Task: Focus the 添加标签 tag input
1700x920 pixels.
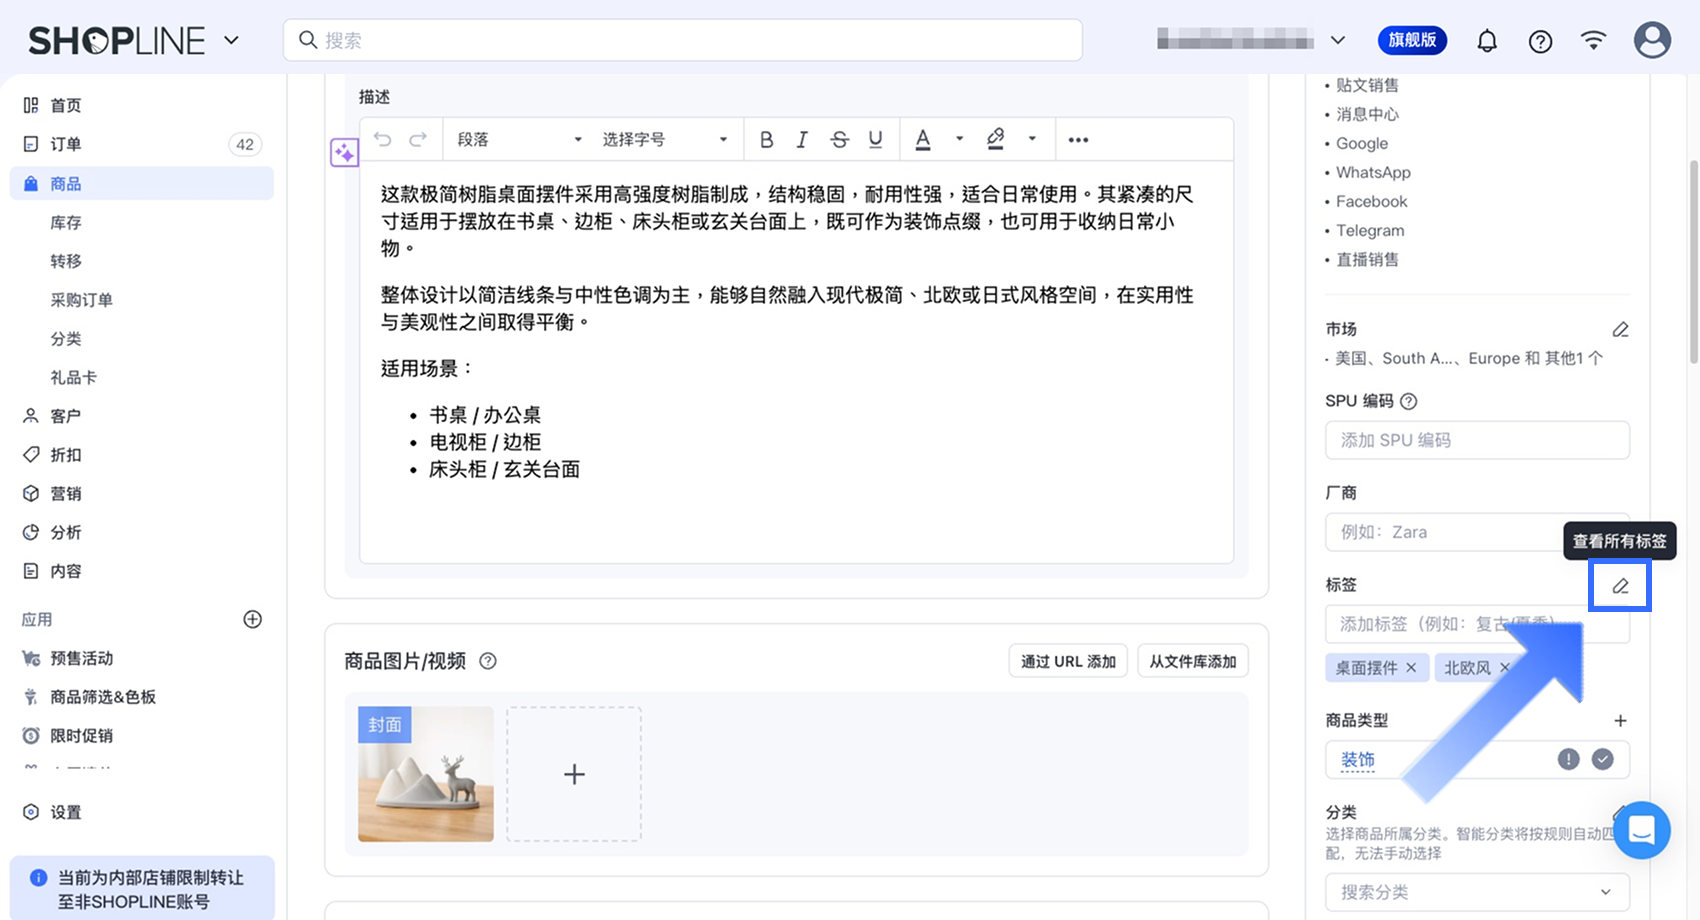Action: pyautogui.click(x=1477, y=624)
